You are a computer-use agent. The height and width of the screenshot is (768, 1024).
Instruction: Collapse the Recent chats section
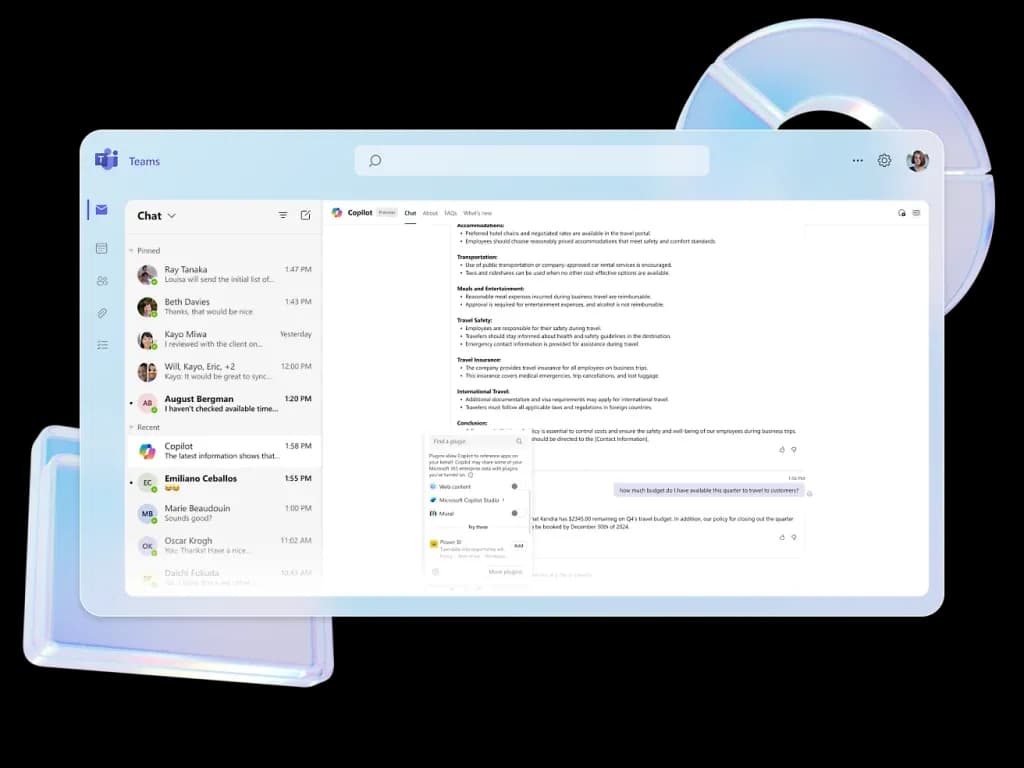(x=131, y=428)
